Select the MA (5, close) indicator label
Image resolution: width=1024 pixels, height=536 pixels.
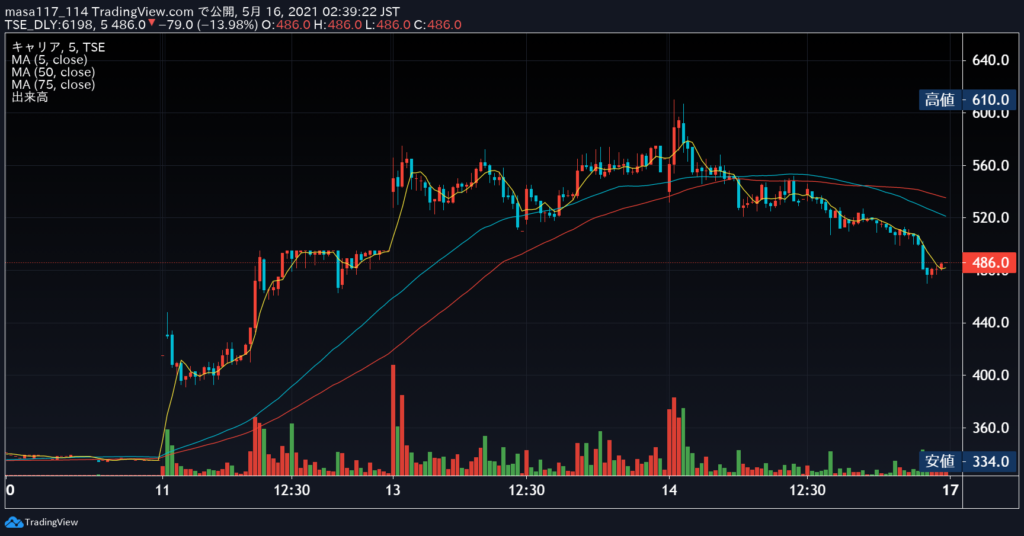49,59
